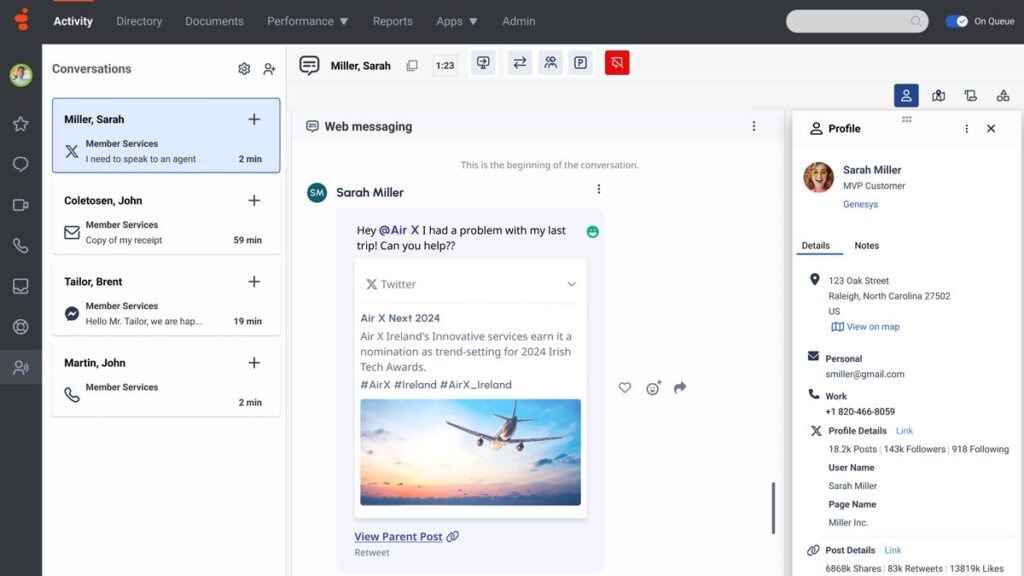
Task: Click the View on map link
Action: pyautogui.click(x=872, y=327)
